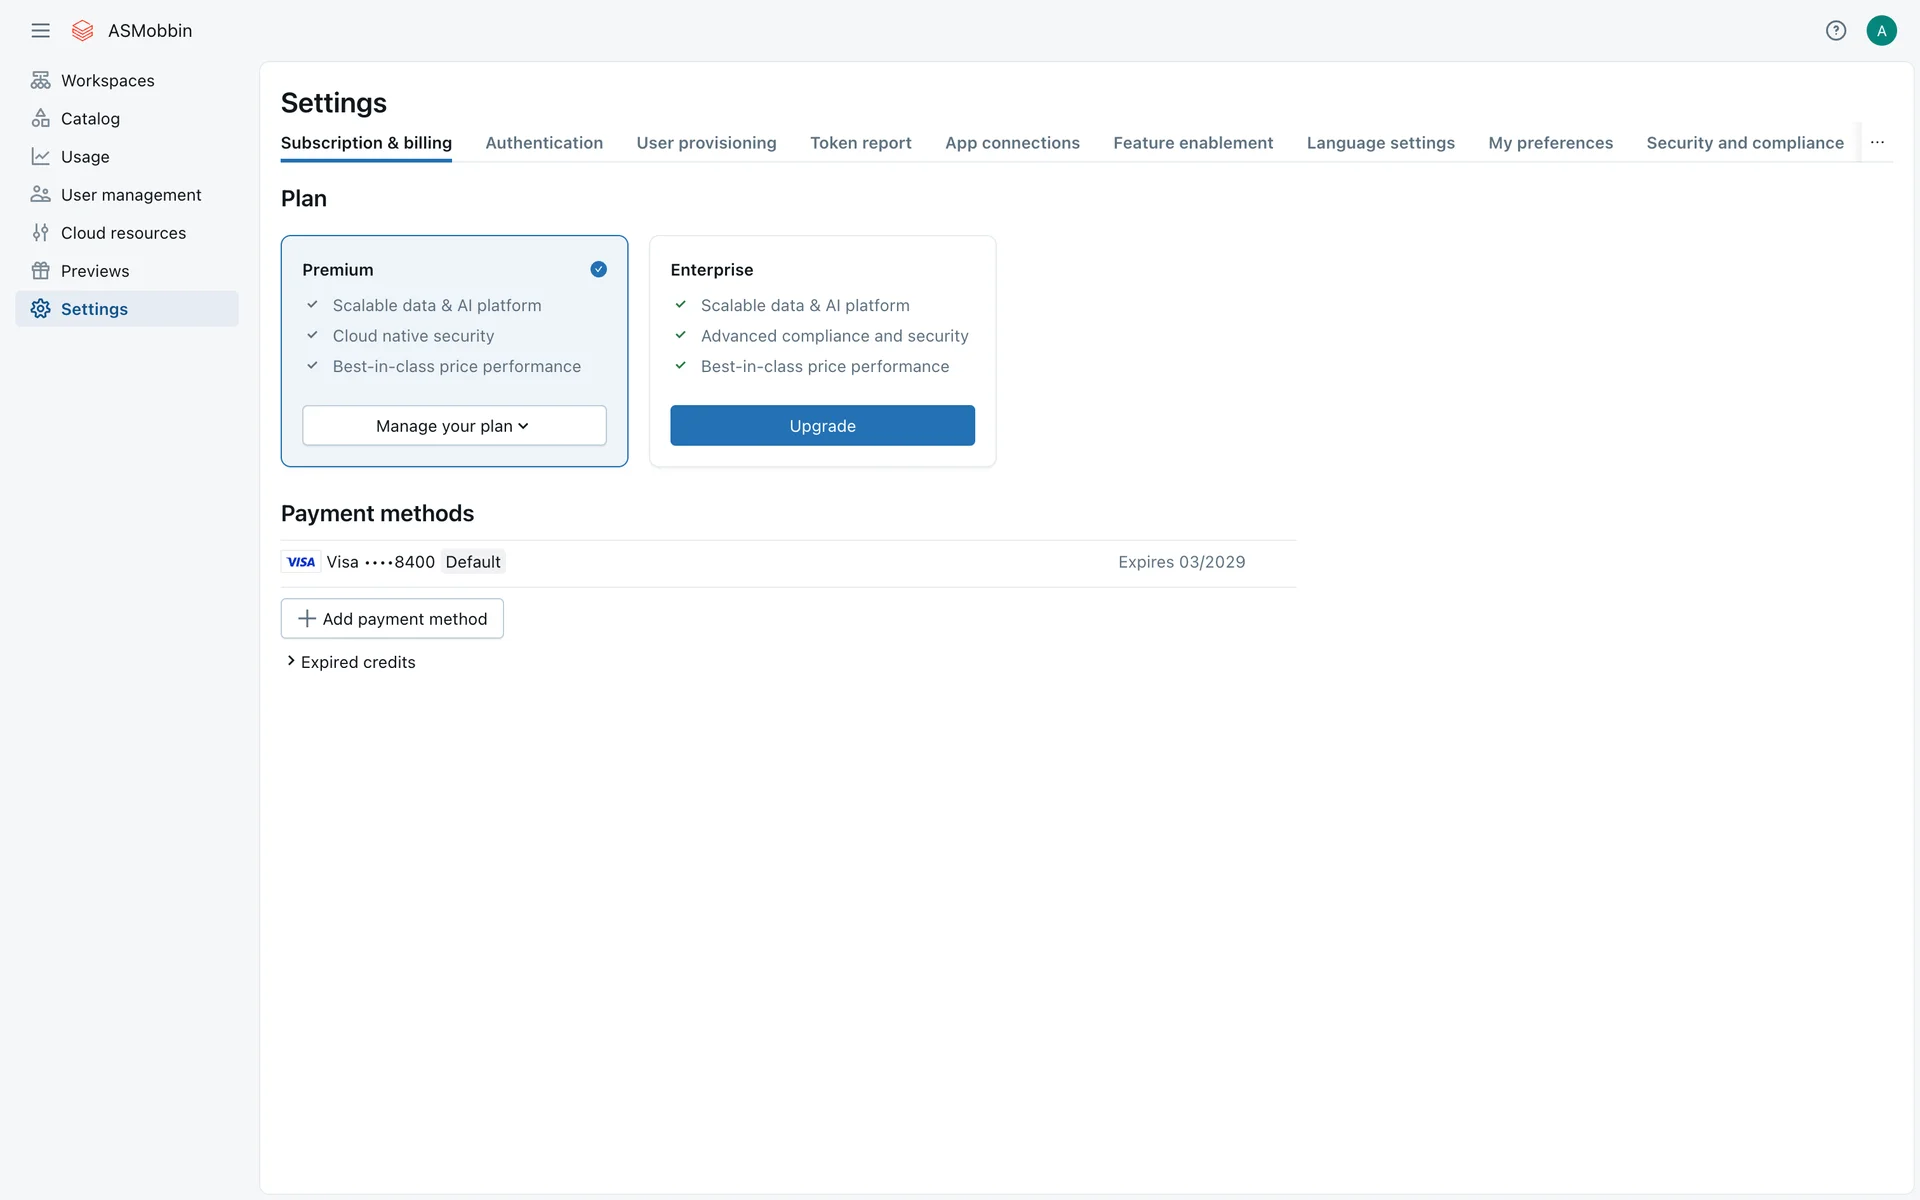Open the Security and compliance tab
The width and height of the screenshot is (1920, 1200).
pos(1744,142)
